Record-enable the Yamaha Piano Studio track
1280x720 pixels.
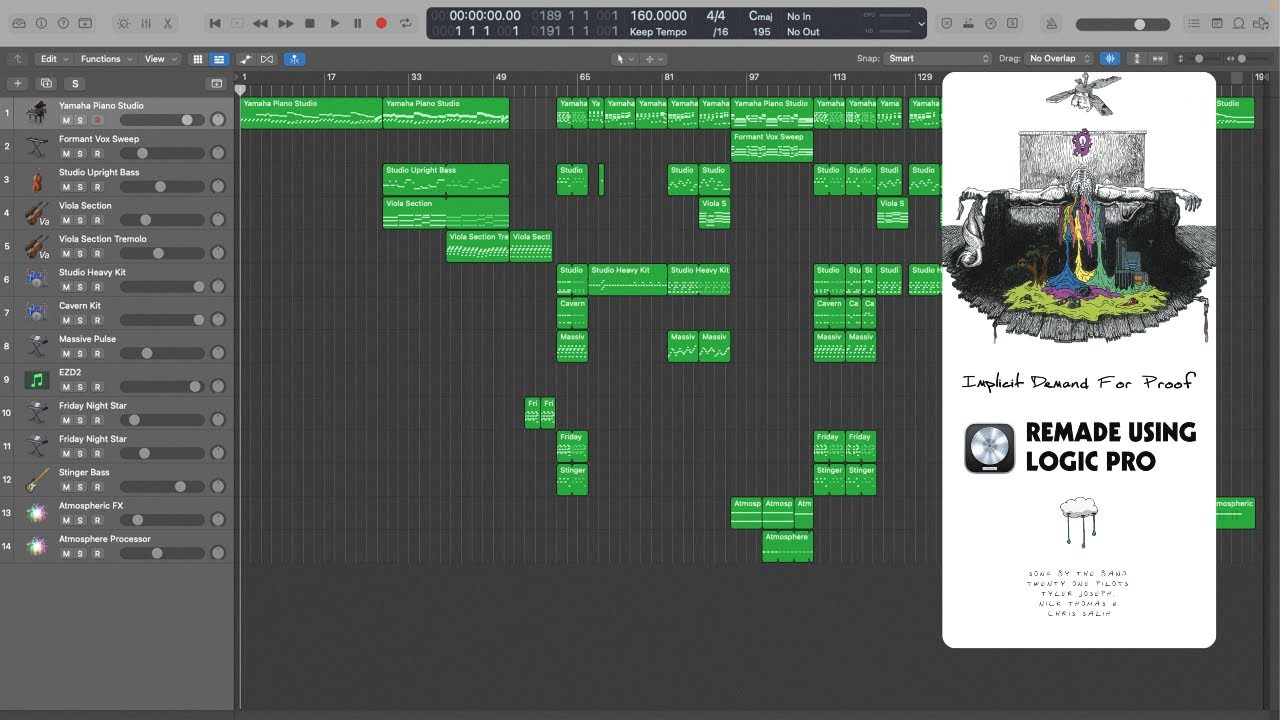(x=97, y=120)
